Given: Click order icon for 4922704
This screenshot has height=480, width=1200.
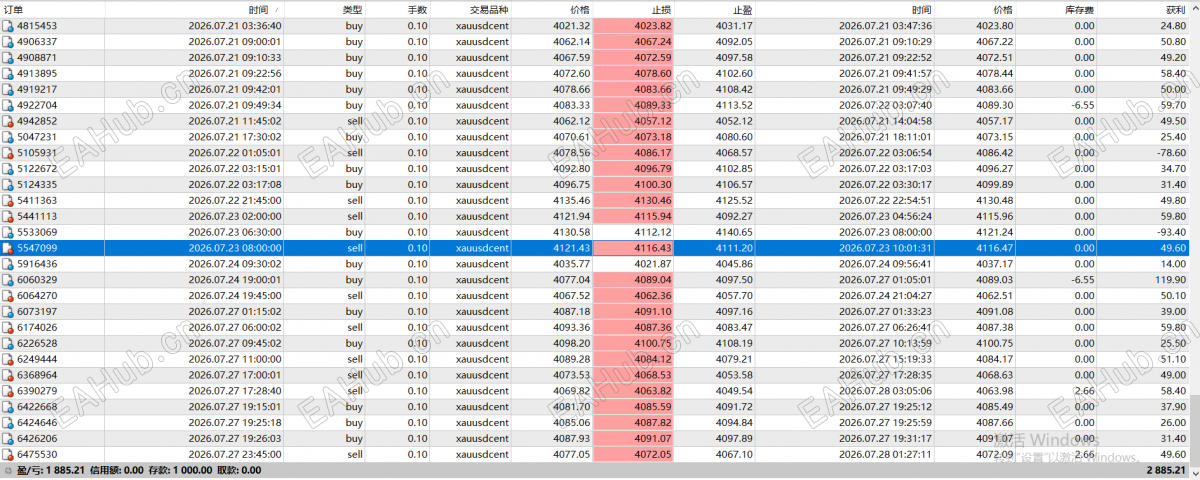Looking at the screenshot, I should pos(9,104).
